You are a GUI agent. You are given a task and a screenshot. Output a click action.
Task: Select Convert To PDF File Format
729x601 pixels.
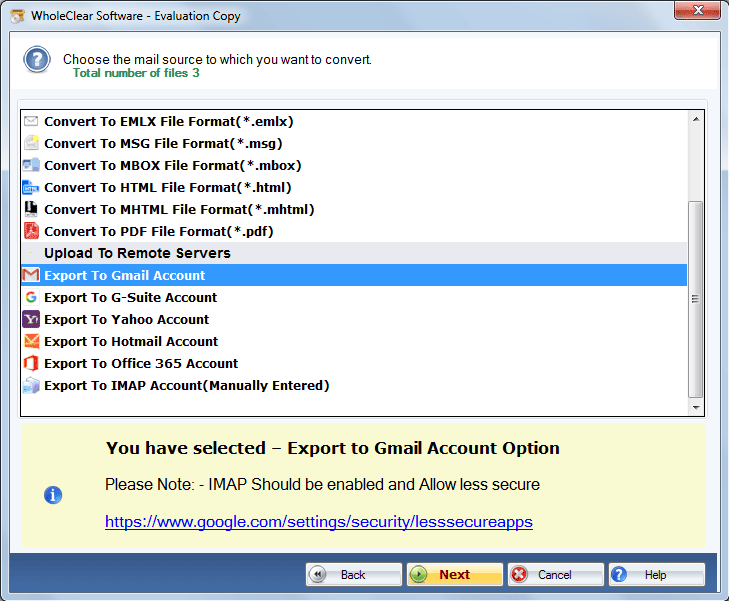tap(354, 231)
